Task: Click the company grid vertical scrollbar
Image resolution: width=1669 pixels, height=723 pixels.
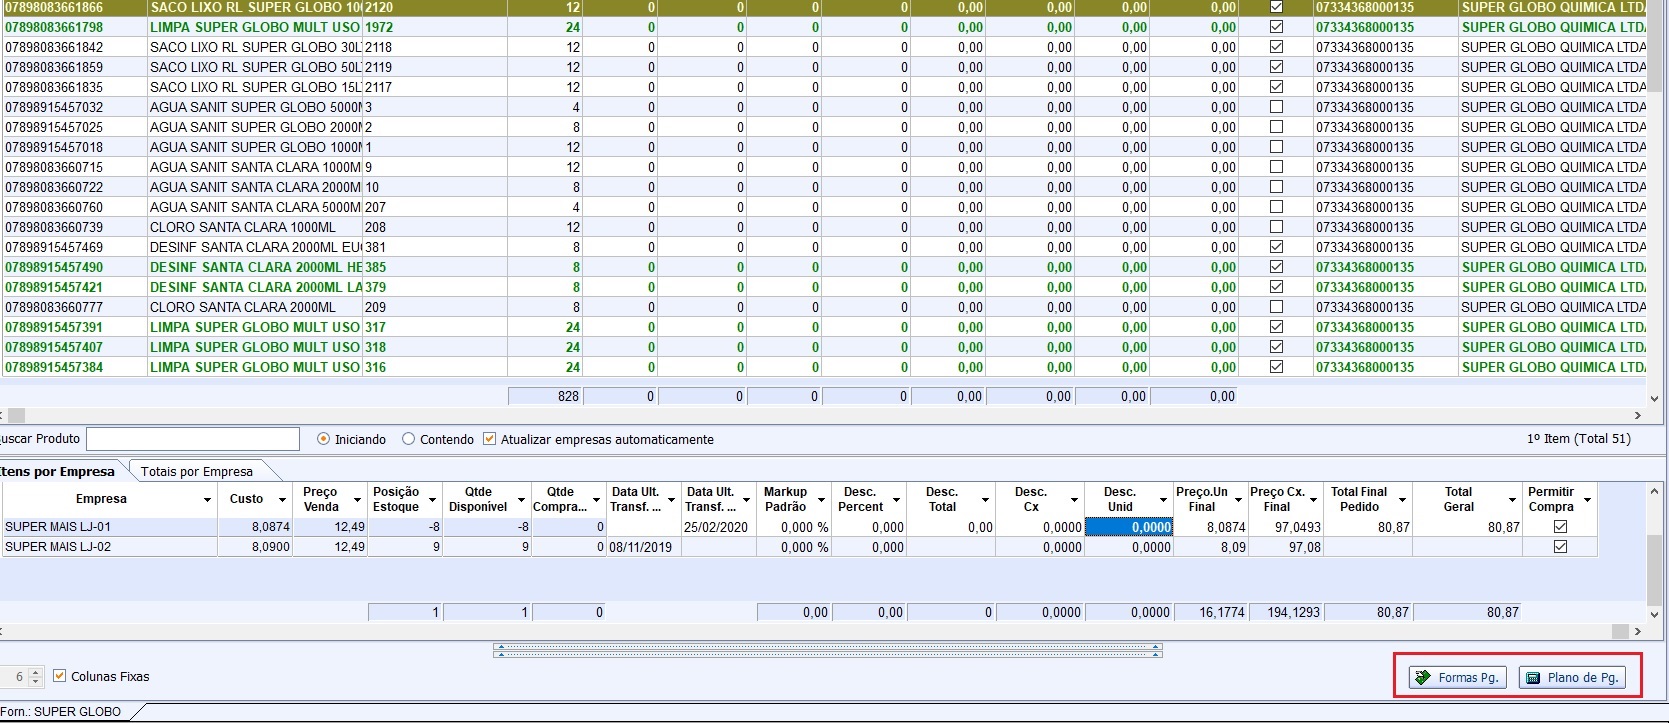Action: click(x=1655, y=551)
